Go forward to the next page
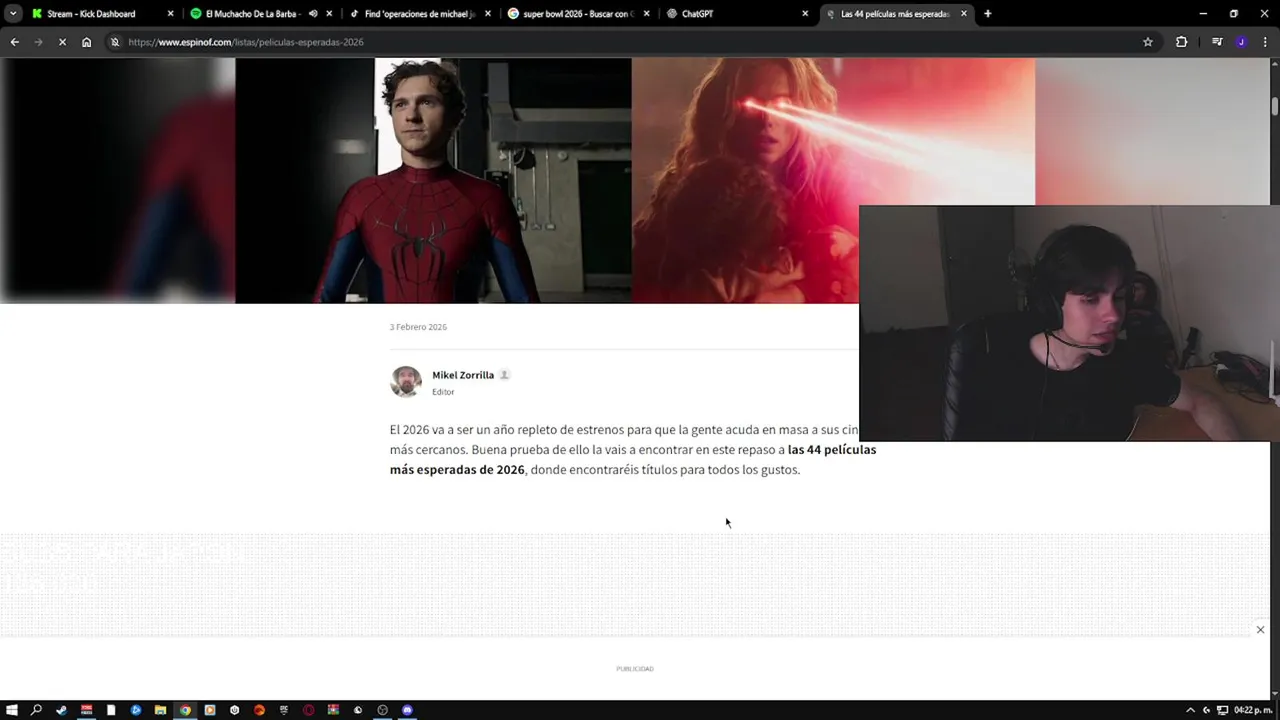 pos(38,42)
